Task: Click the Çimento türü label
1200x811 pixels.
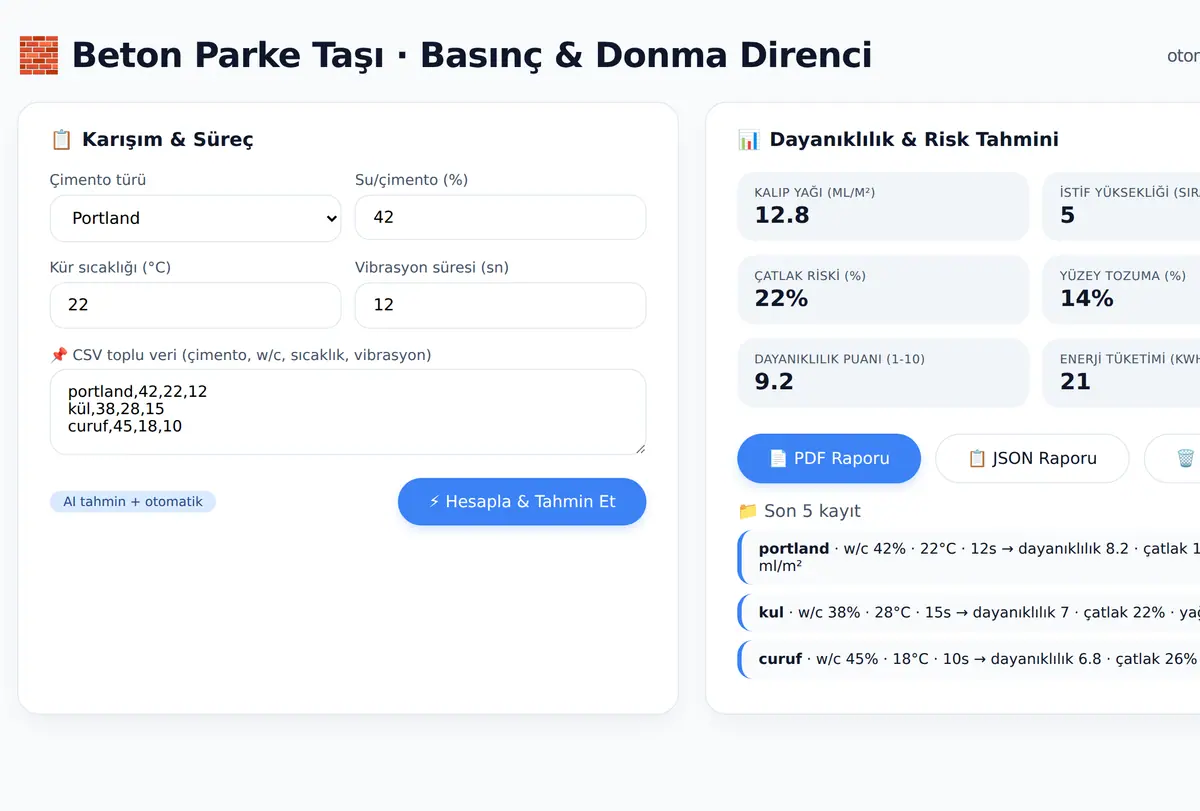Action: point(98,180)
